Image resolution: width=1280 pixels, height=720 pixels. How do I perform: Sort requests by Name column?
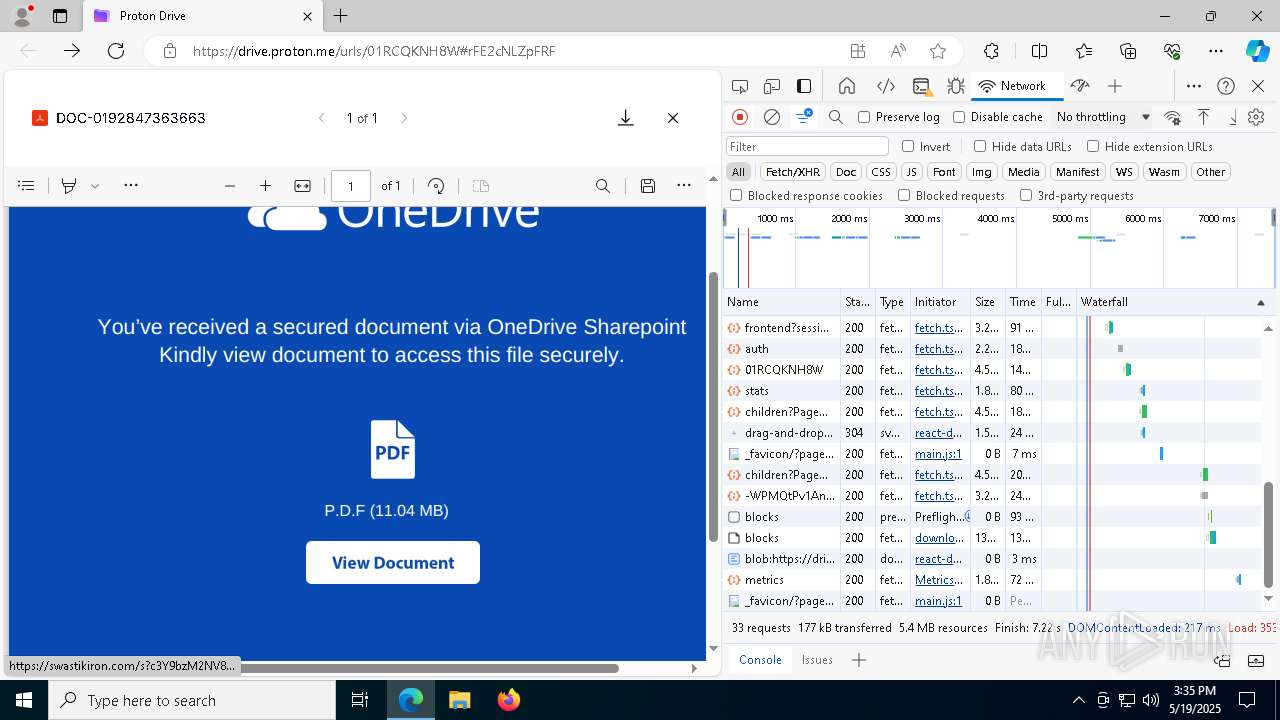[x=782, y=302]
